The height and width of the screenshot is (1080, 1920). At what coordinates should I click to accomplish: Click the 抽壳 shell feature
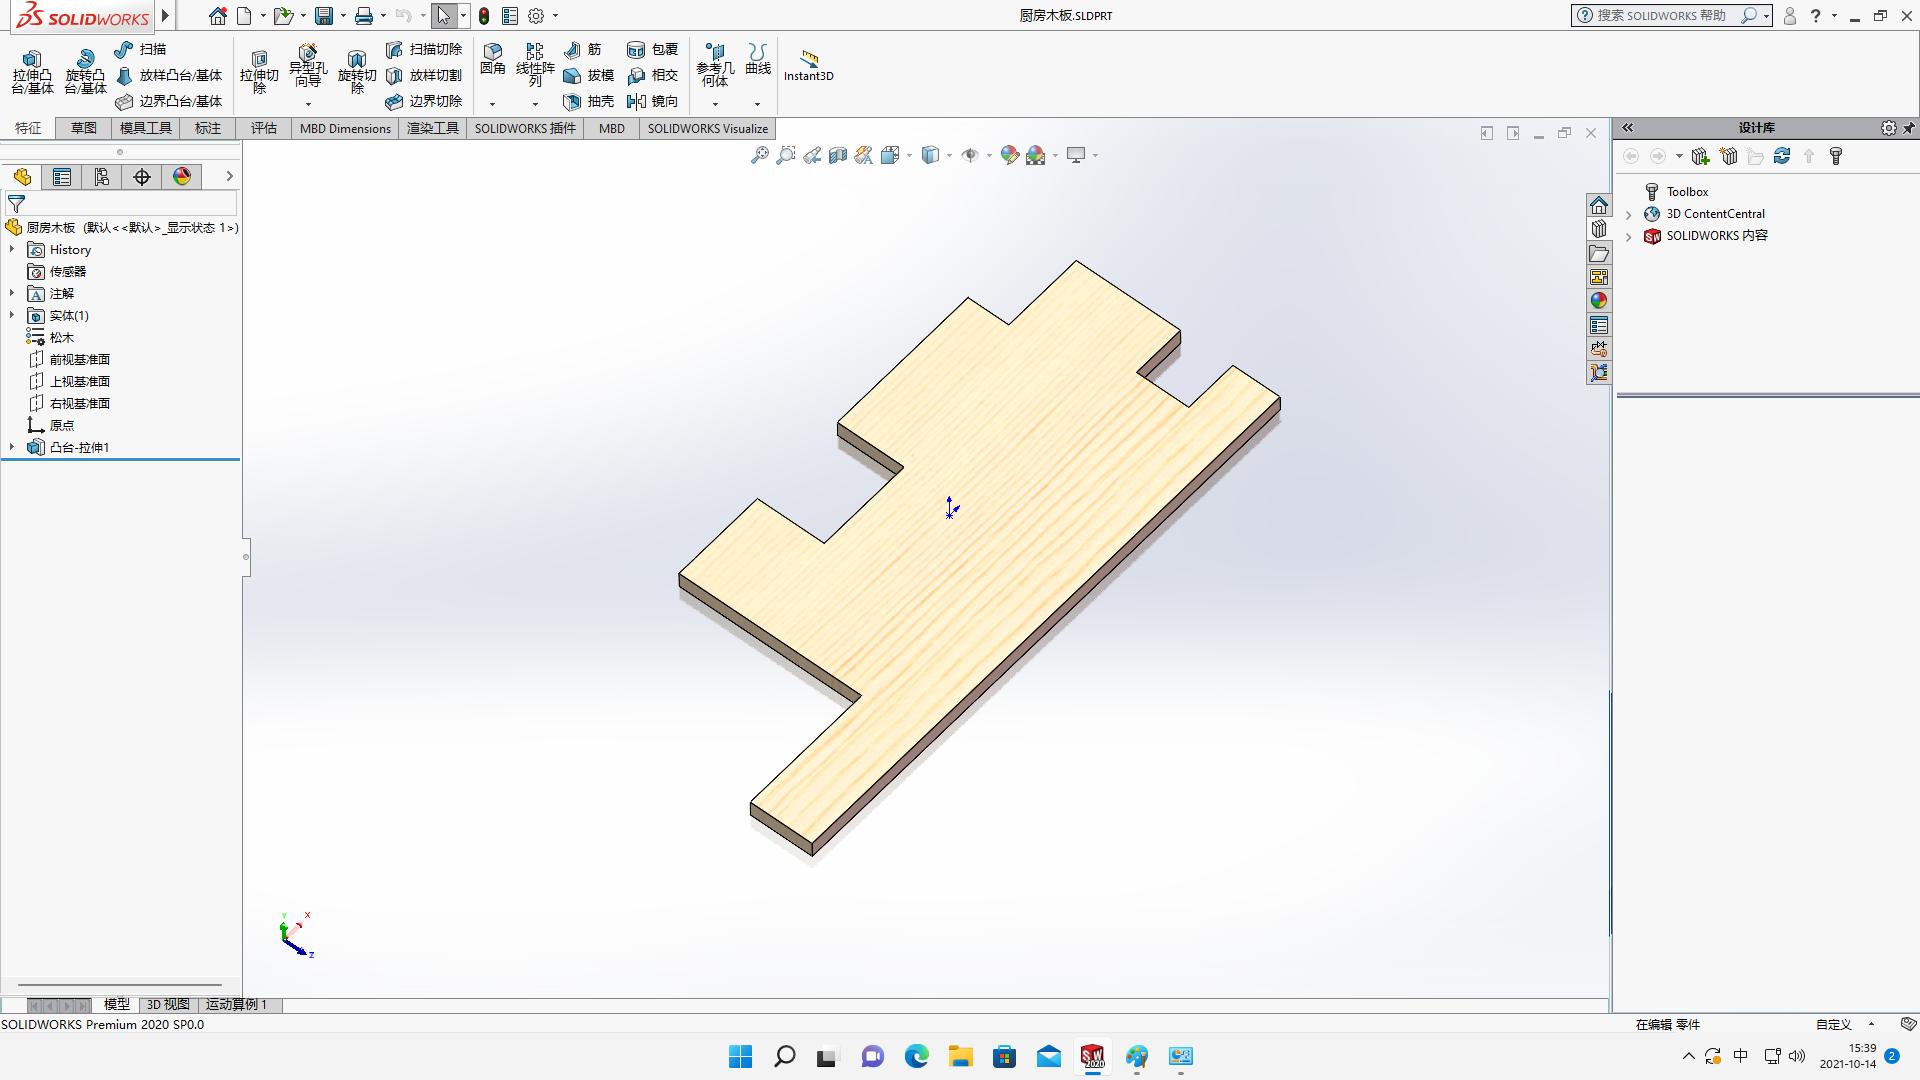(589, 101)
